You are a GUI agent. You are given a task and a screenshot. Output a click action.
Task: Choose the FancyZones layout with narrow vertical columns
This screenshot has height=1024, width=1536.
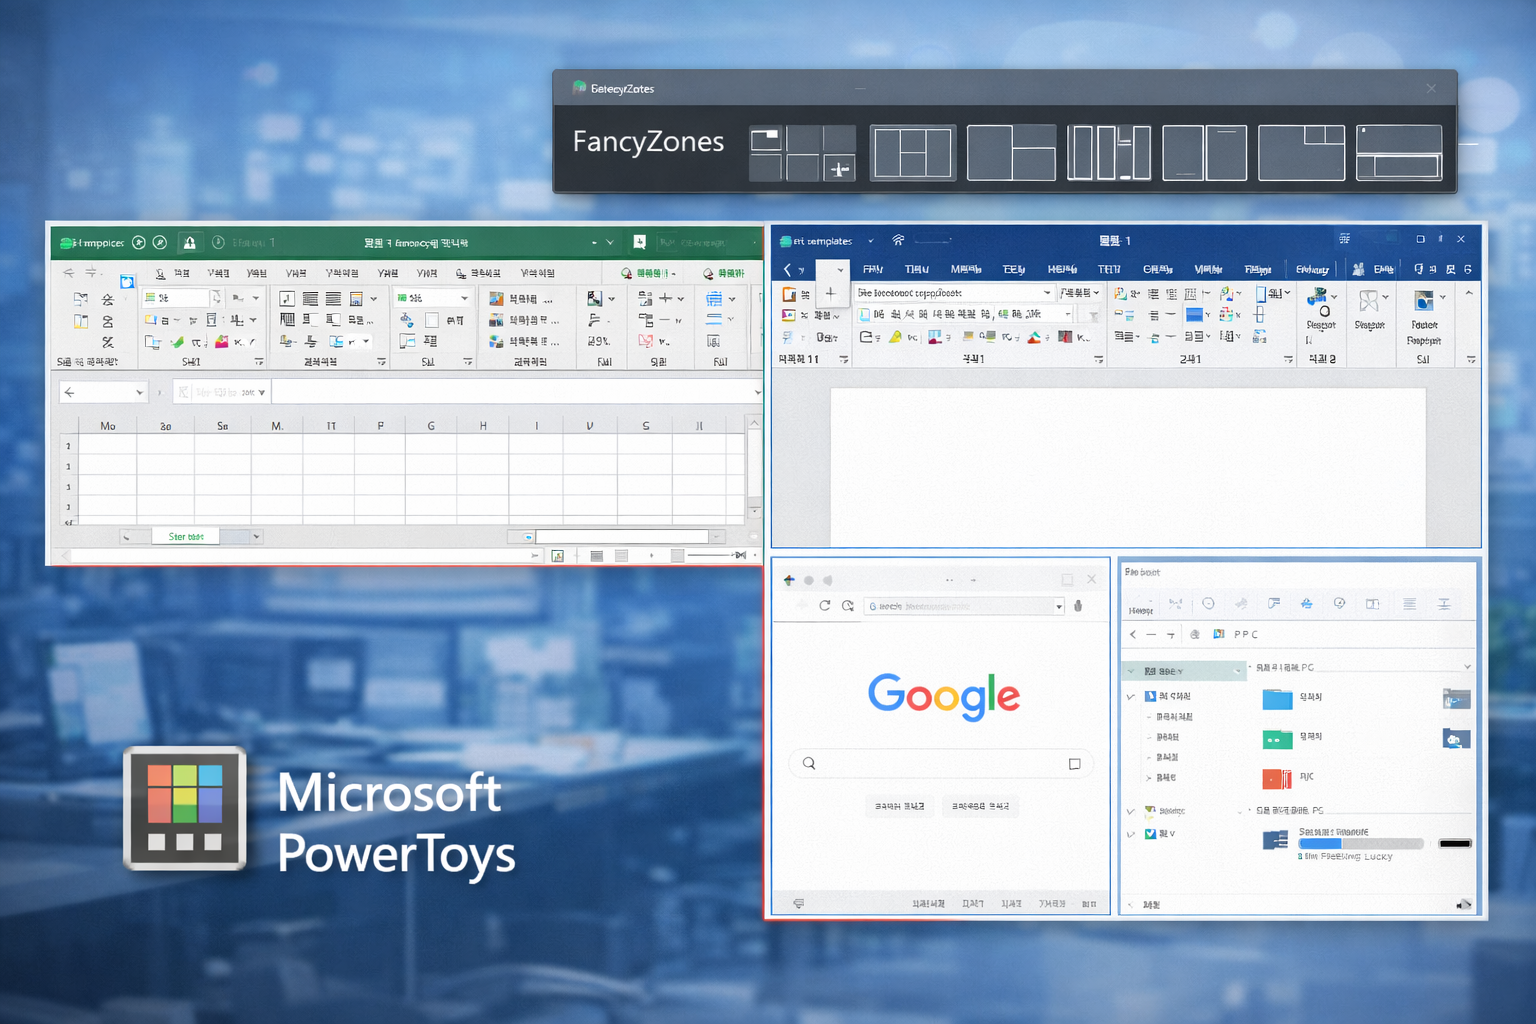(x=1108, y=153)
